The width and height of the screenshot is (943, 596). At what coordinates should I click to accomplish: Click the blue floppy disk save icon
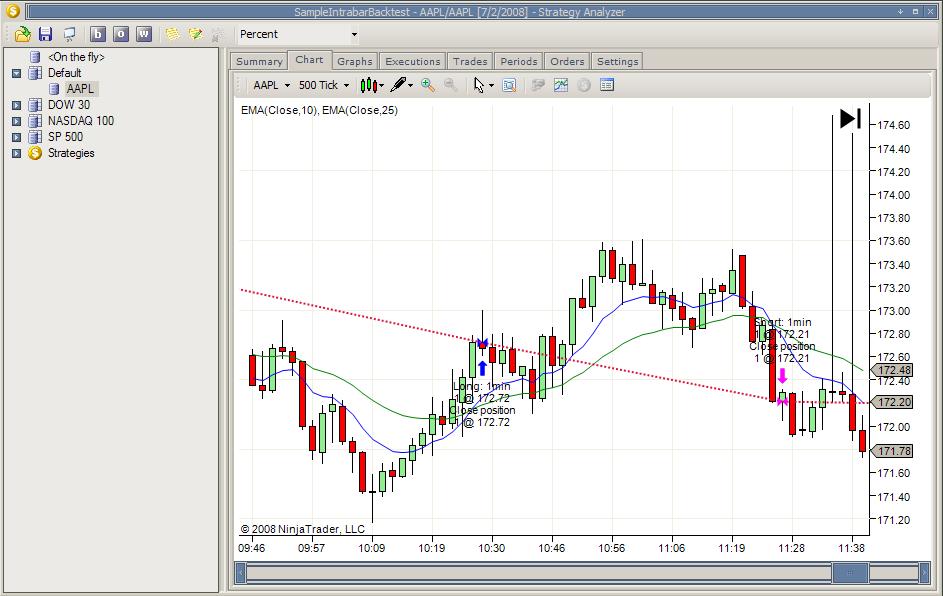tap(45, 34)
